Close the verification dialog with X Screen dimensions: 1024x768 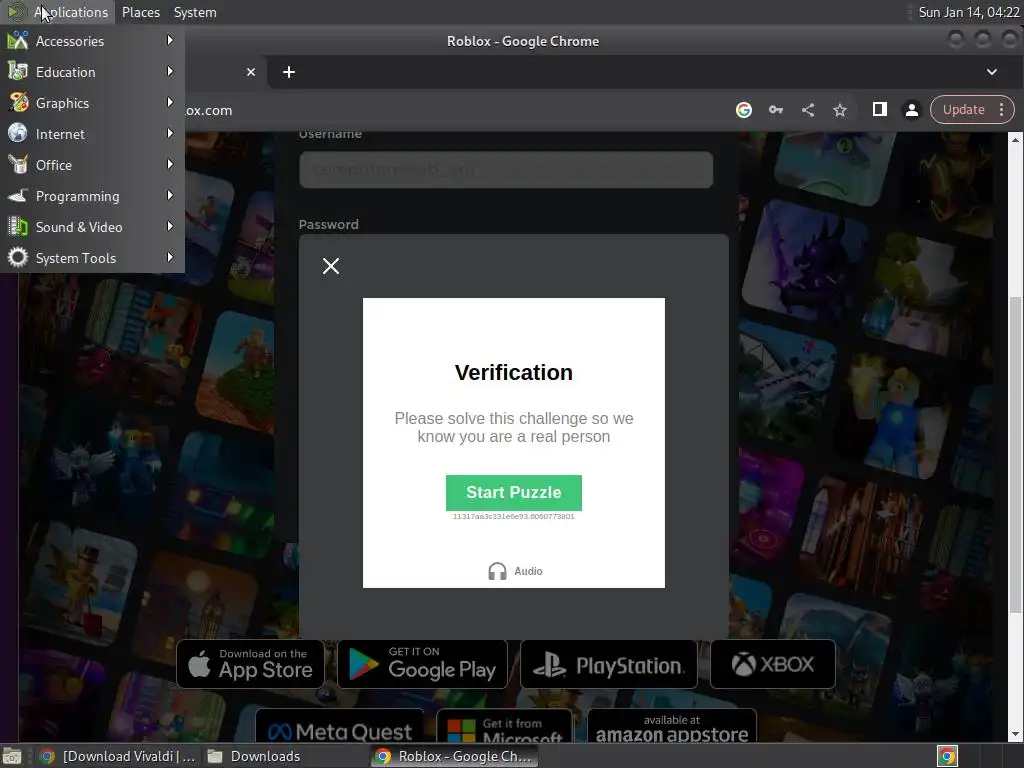[x=330, y=266]
